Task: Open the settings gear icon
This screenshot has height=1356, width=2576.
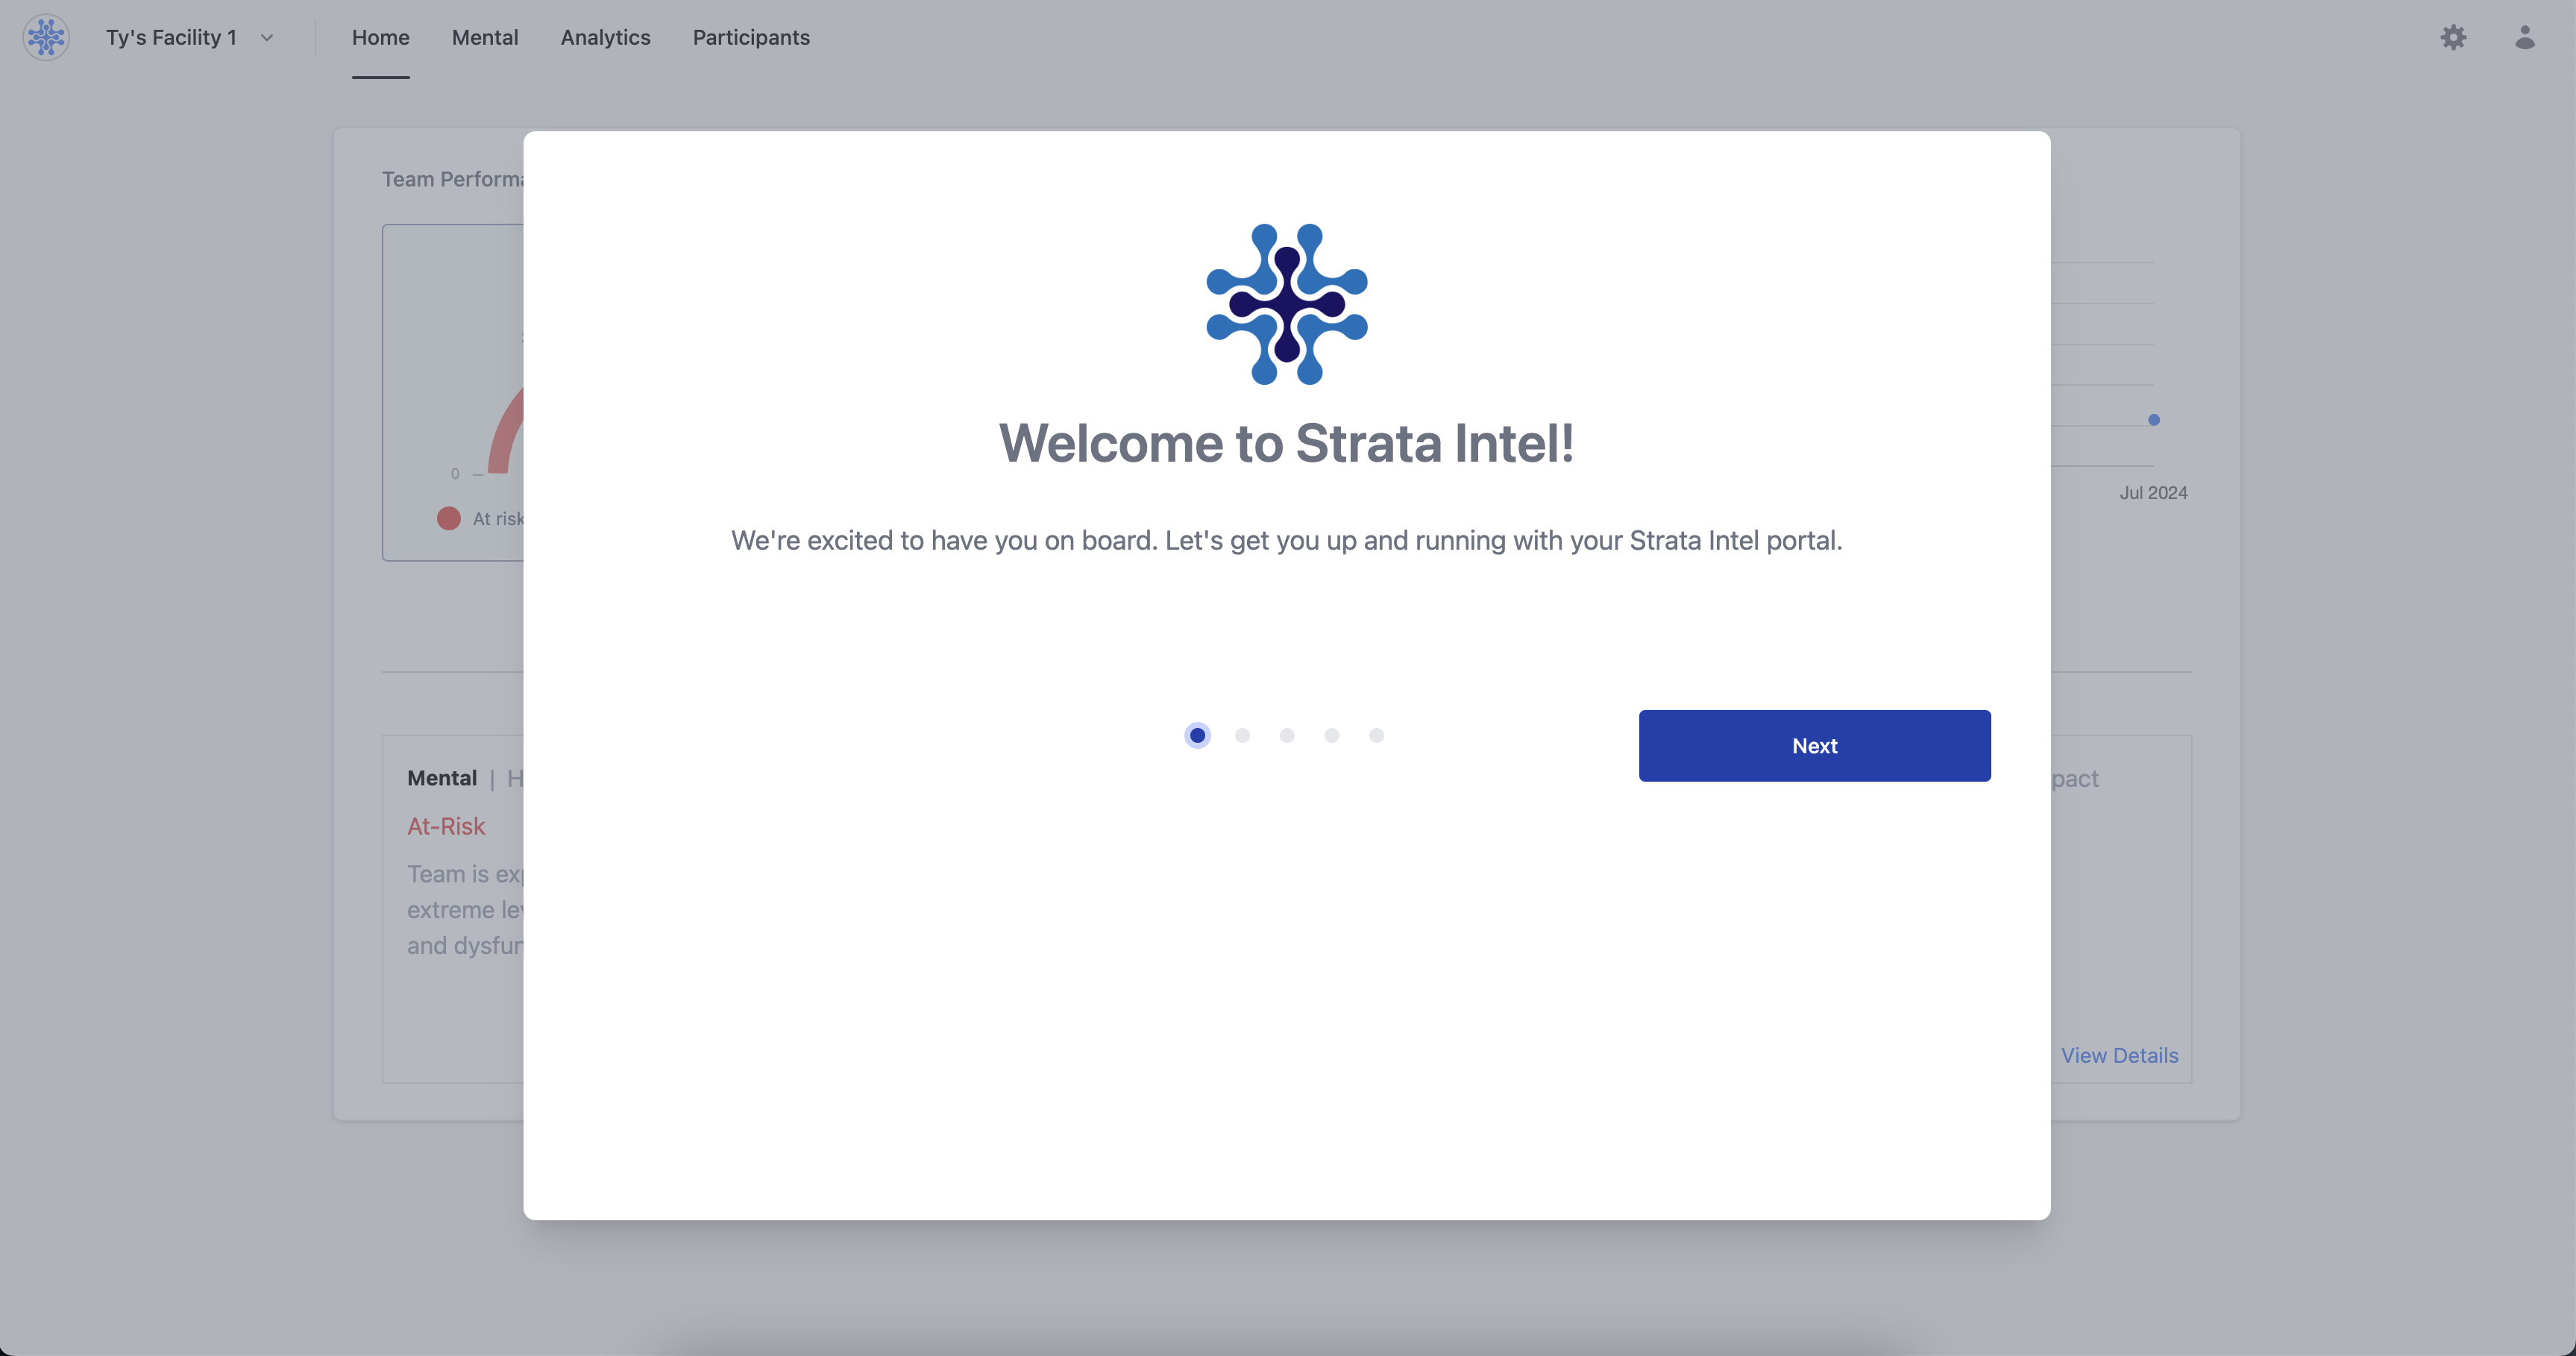Action: tap(2453, 38)
